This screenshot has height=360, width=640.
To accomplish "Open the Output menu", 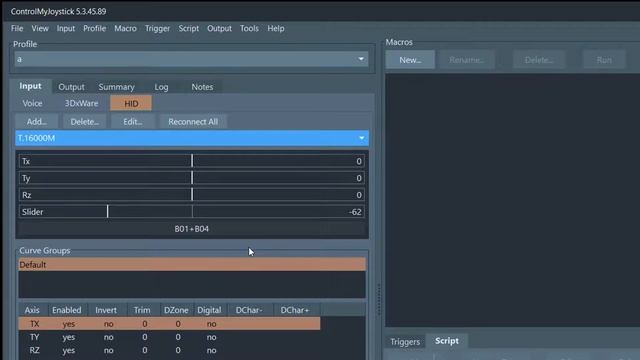I will (x=219, y=28).
